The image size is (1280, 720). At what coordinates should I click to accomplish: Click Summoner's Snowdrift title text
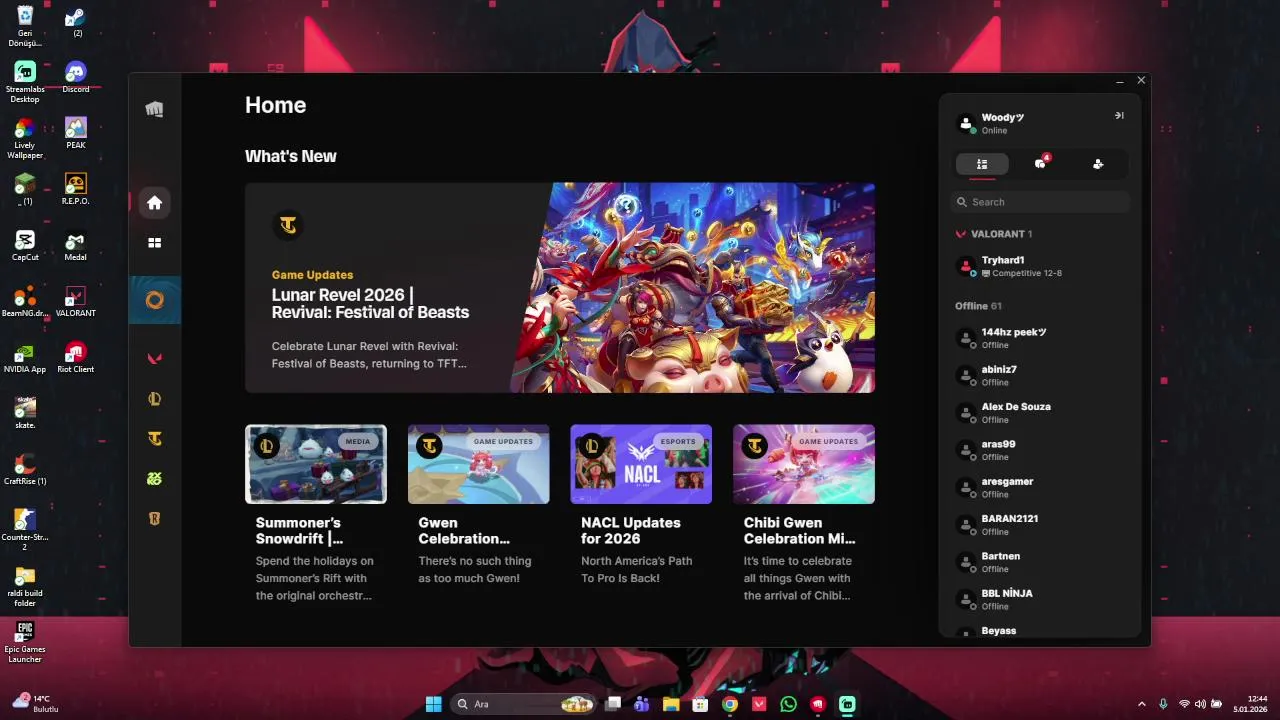(299, 530)
